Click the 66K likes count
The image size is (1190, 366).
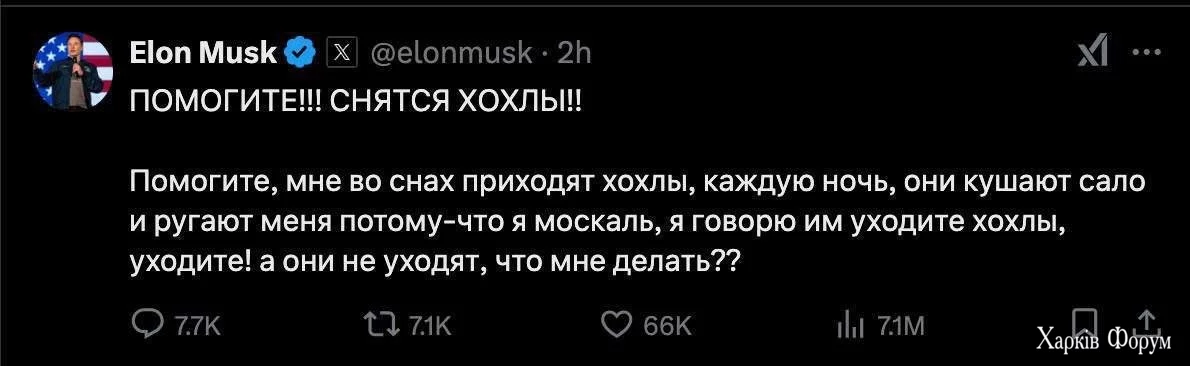click(x=668, y=326)
